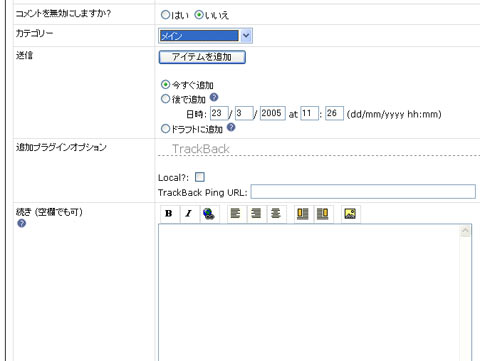Insert right-floated box with yellow icon
This screenshot has height=361, width=480.
(323, 214)
